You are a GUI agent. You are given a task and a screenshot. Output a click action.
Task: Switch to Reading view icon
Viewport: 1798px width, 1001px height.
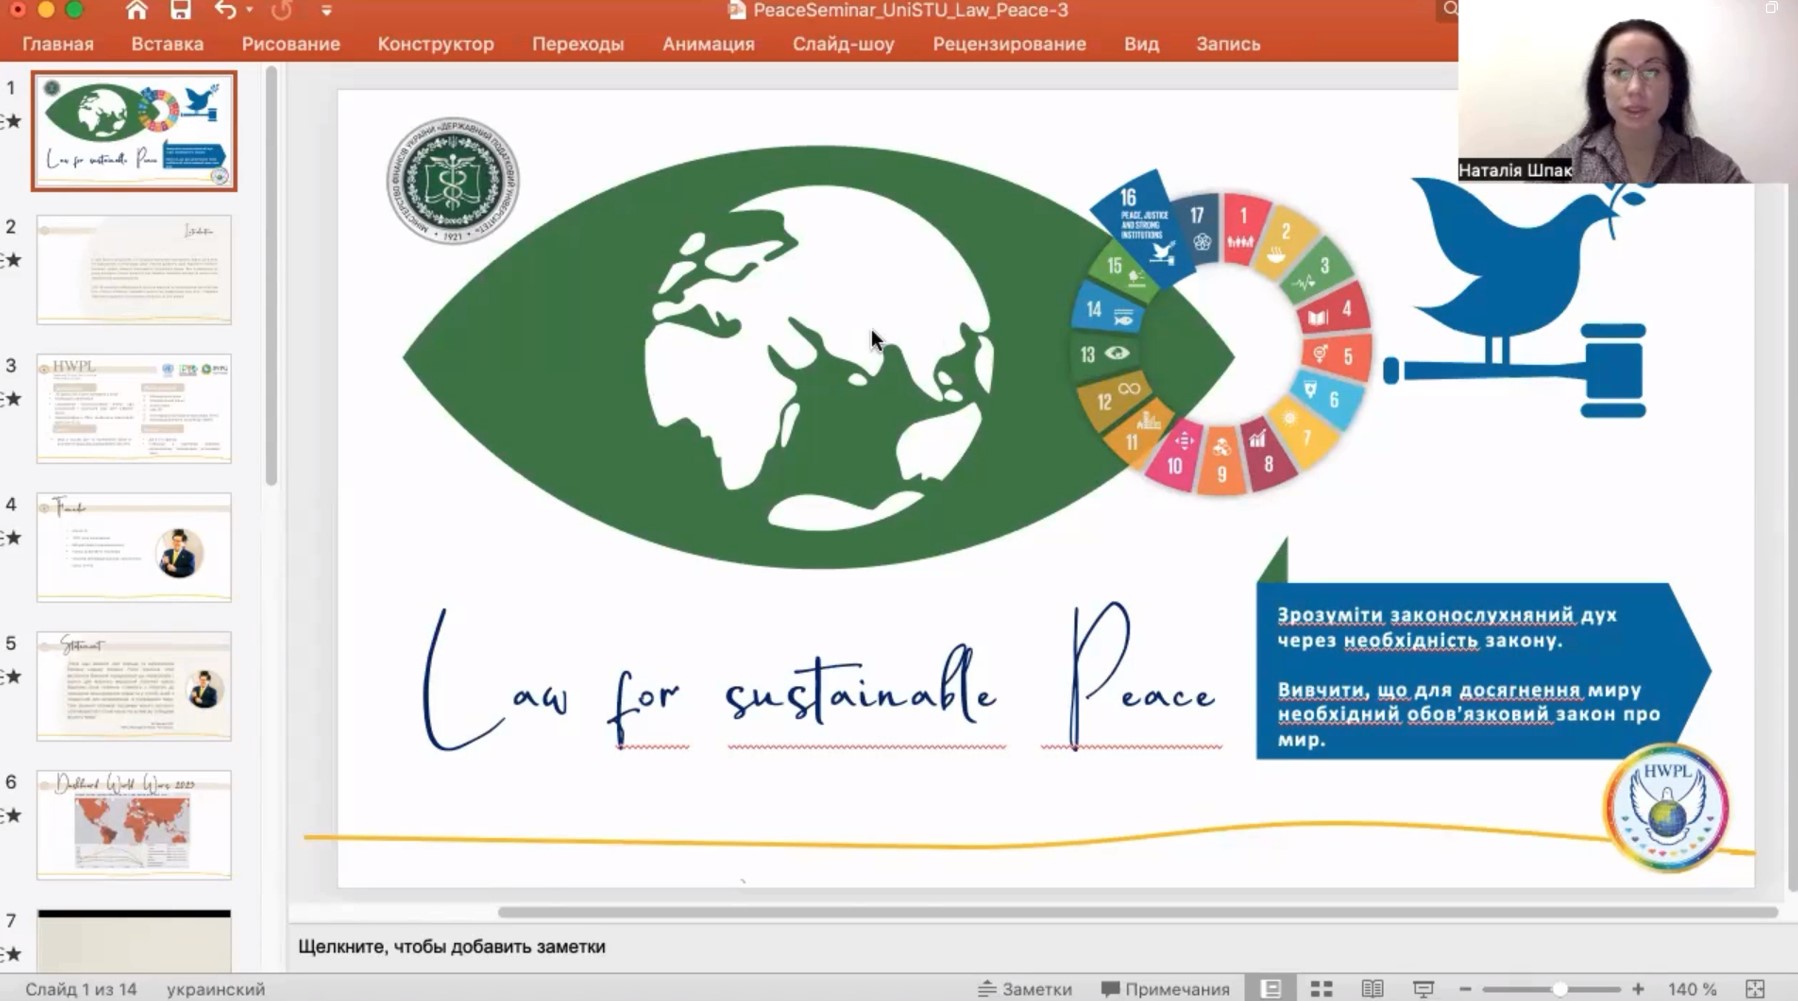tap(1373, 989)
